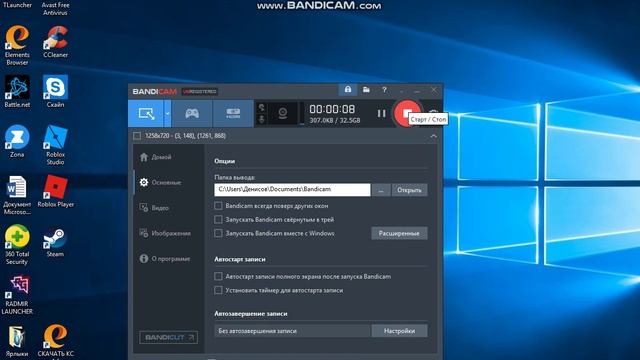Click the Настройки auto-complete button
640x360 pixels.
tap(399, 331)
